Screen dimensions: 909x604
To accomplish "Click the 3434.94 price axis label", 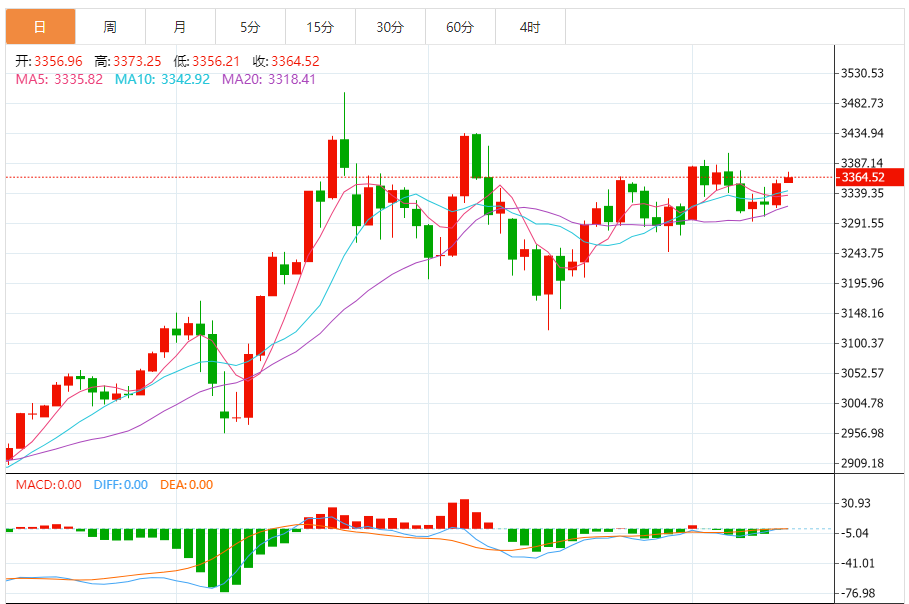I will 862,133.
